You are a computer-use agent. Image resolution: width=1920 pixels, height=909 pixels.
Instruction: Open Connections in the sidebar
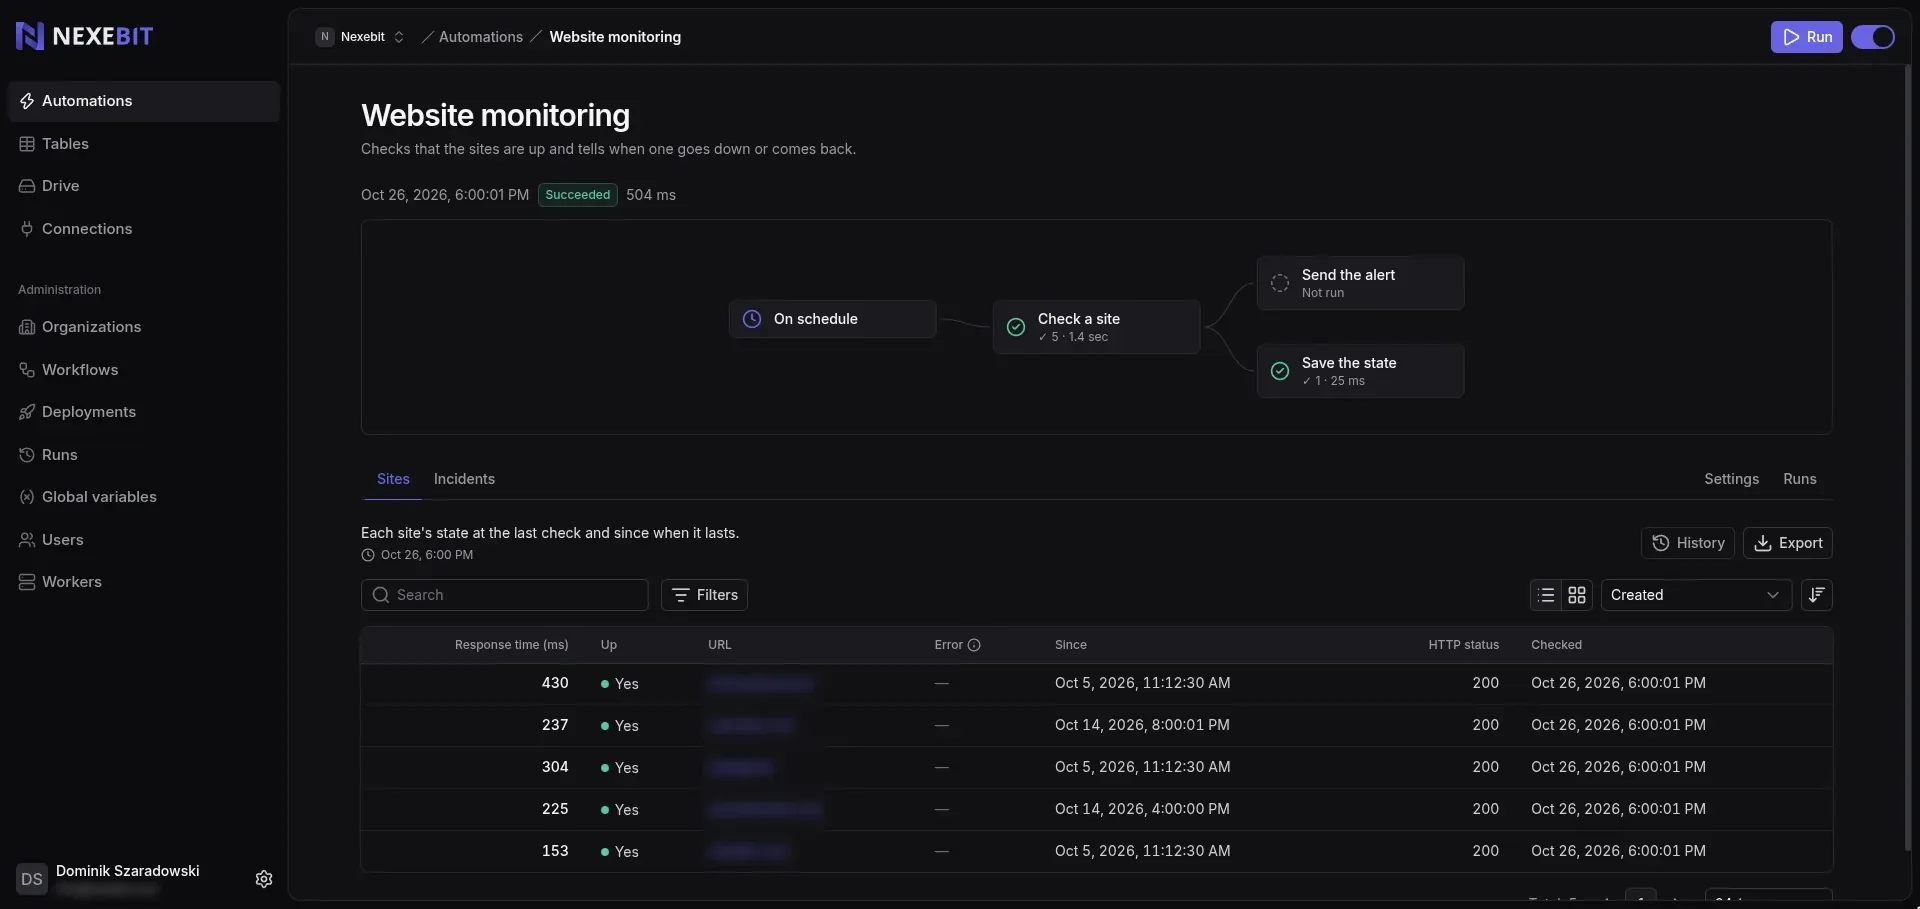click(x=143, y=229)
